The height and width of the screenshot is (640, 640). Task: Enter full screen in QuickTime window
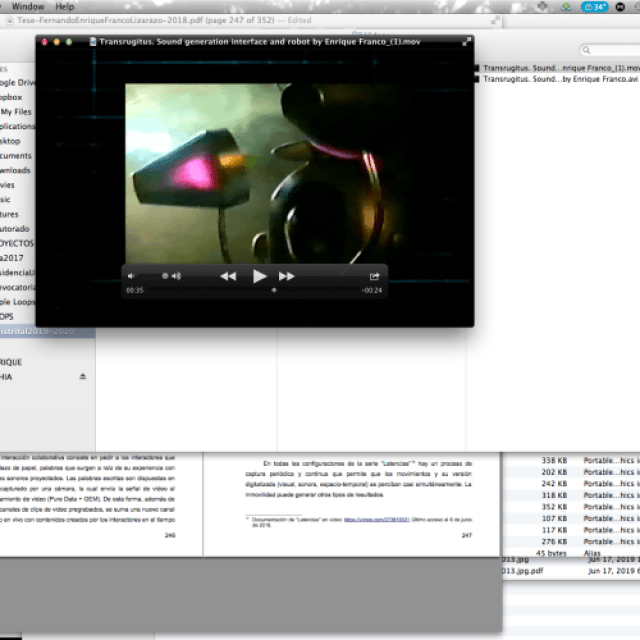pyautogui.click(x=466, y=41)
